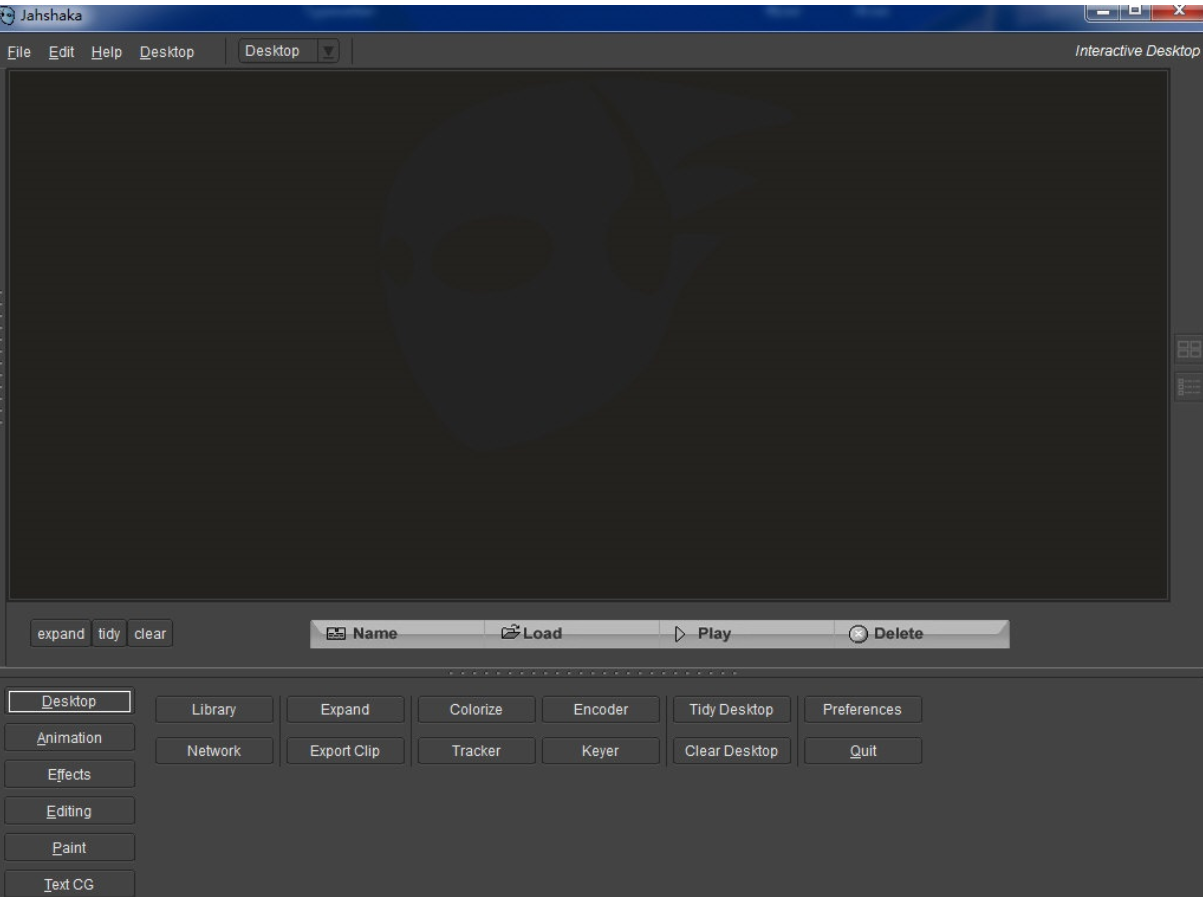The height and width of the screenshot is (897, 1203).
Task: Click the dotted splitter handle above module panel
Action: click(595, 673)
